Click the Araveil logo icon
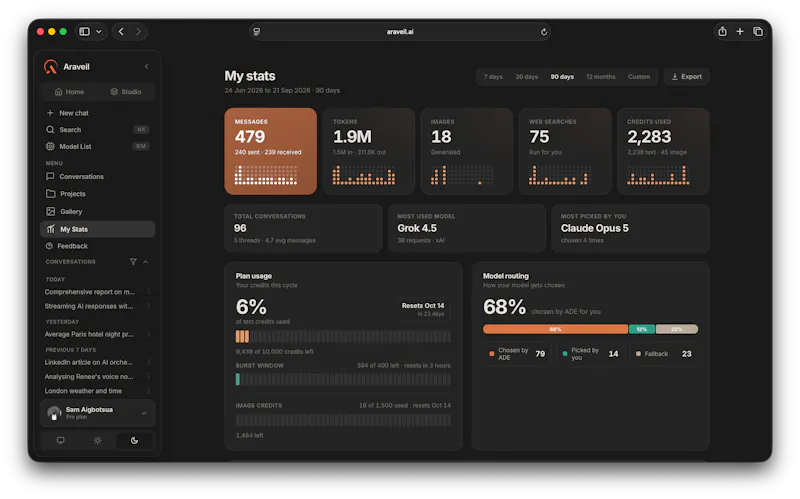Screen dimensions: 800x499 point(51,67)
